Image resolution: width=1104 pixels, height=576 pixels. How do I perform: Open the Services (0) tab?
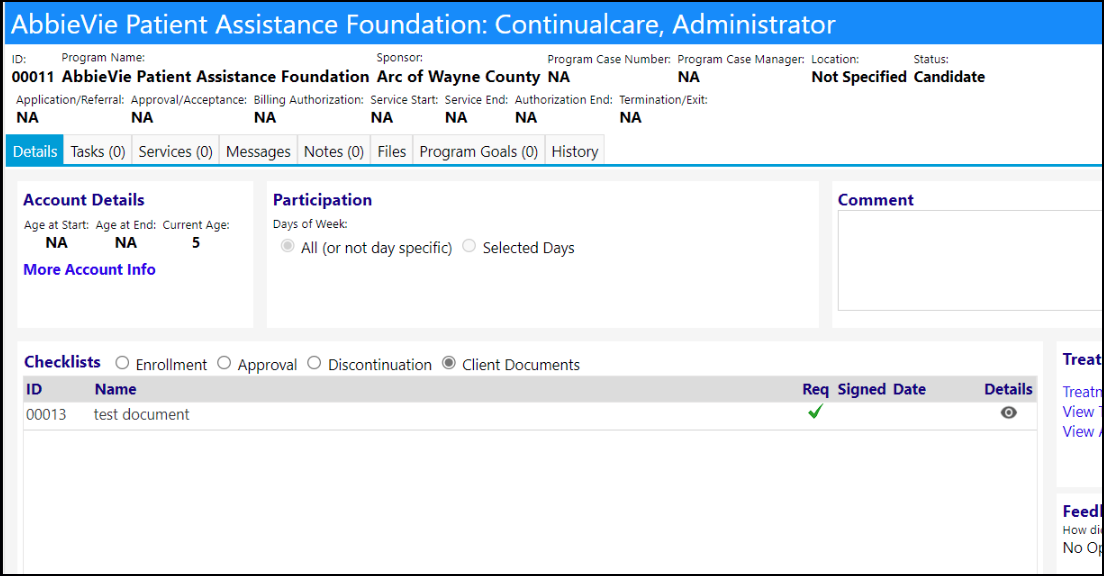175,151
